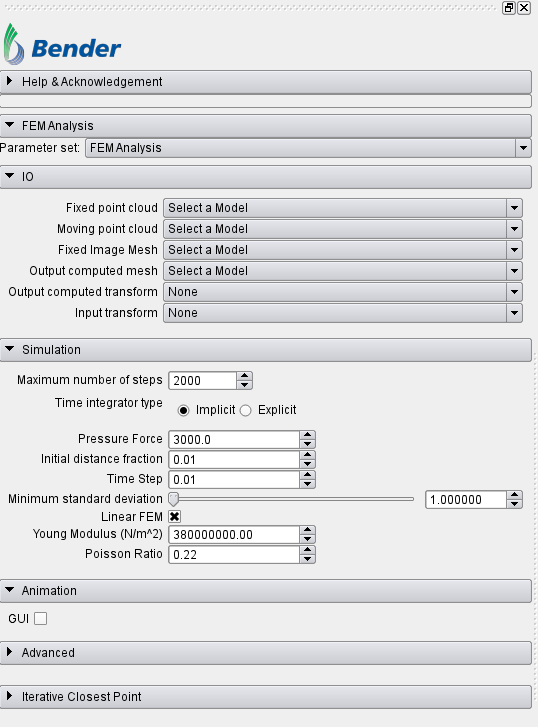The height and width of the screenshot is (727, 538).
Task: Expand the Help & Acknowledgement section
Action: 266,82
